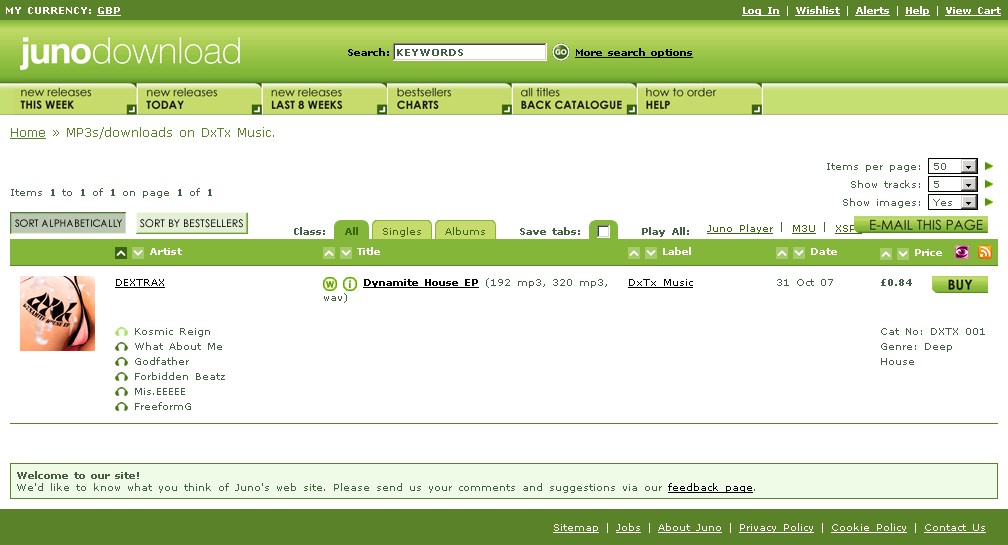
Task: Play the Forbidden Beatz track preview
Action: pyautogui.click(x=121, y=377)
